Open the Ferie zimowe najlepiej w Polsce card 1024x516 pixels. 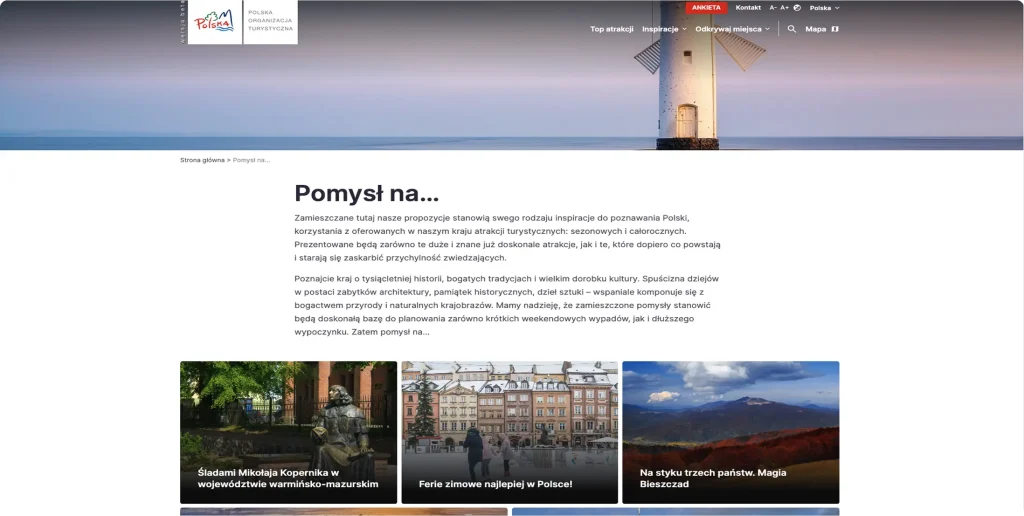(x=509, y=432)
